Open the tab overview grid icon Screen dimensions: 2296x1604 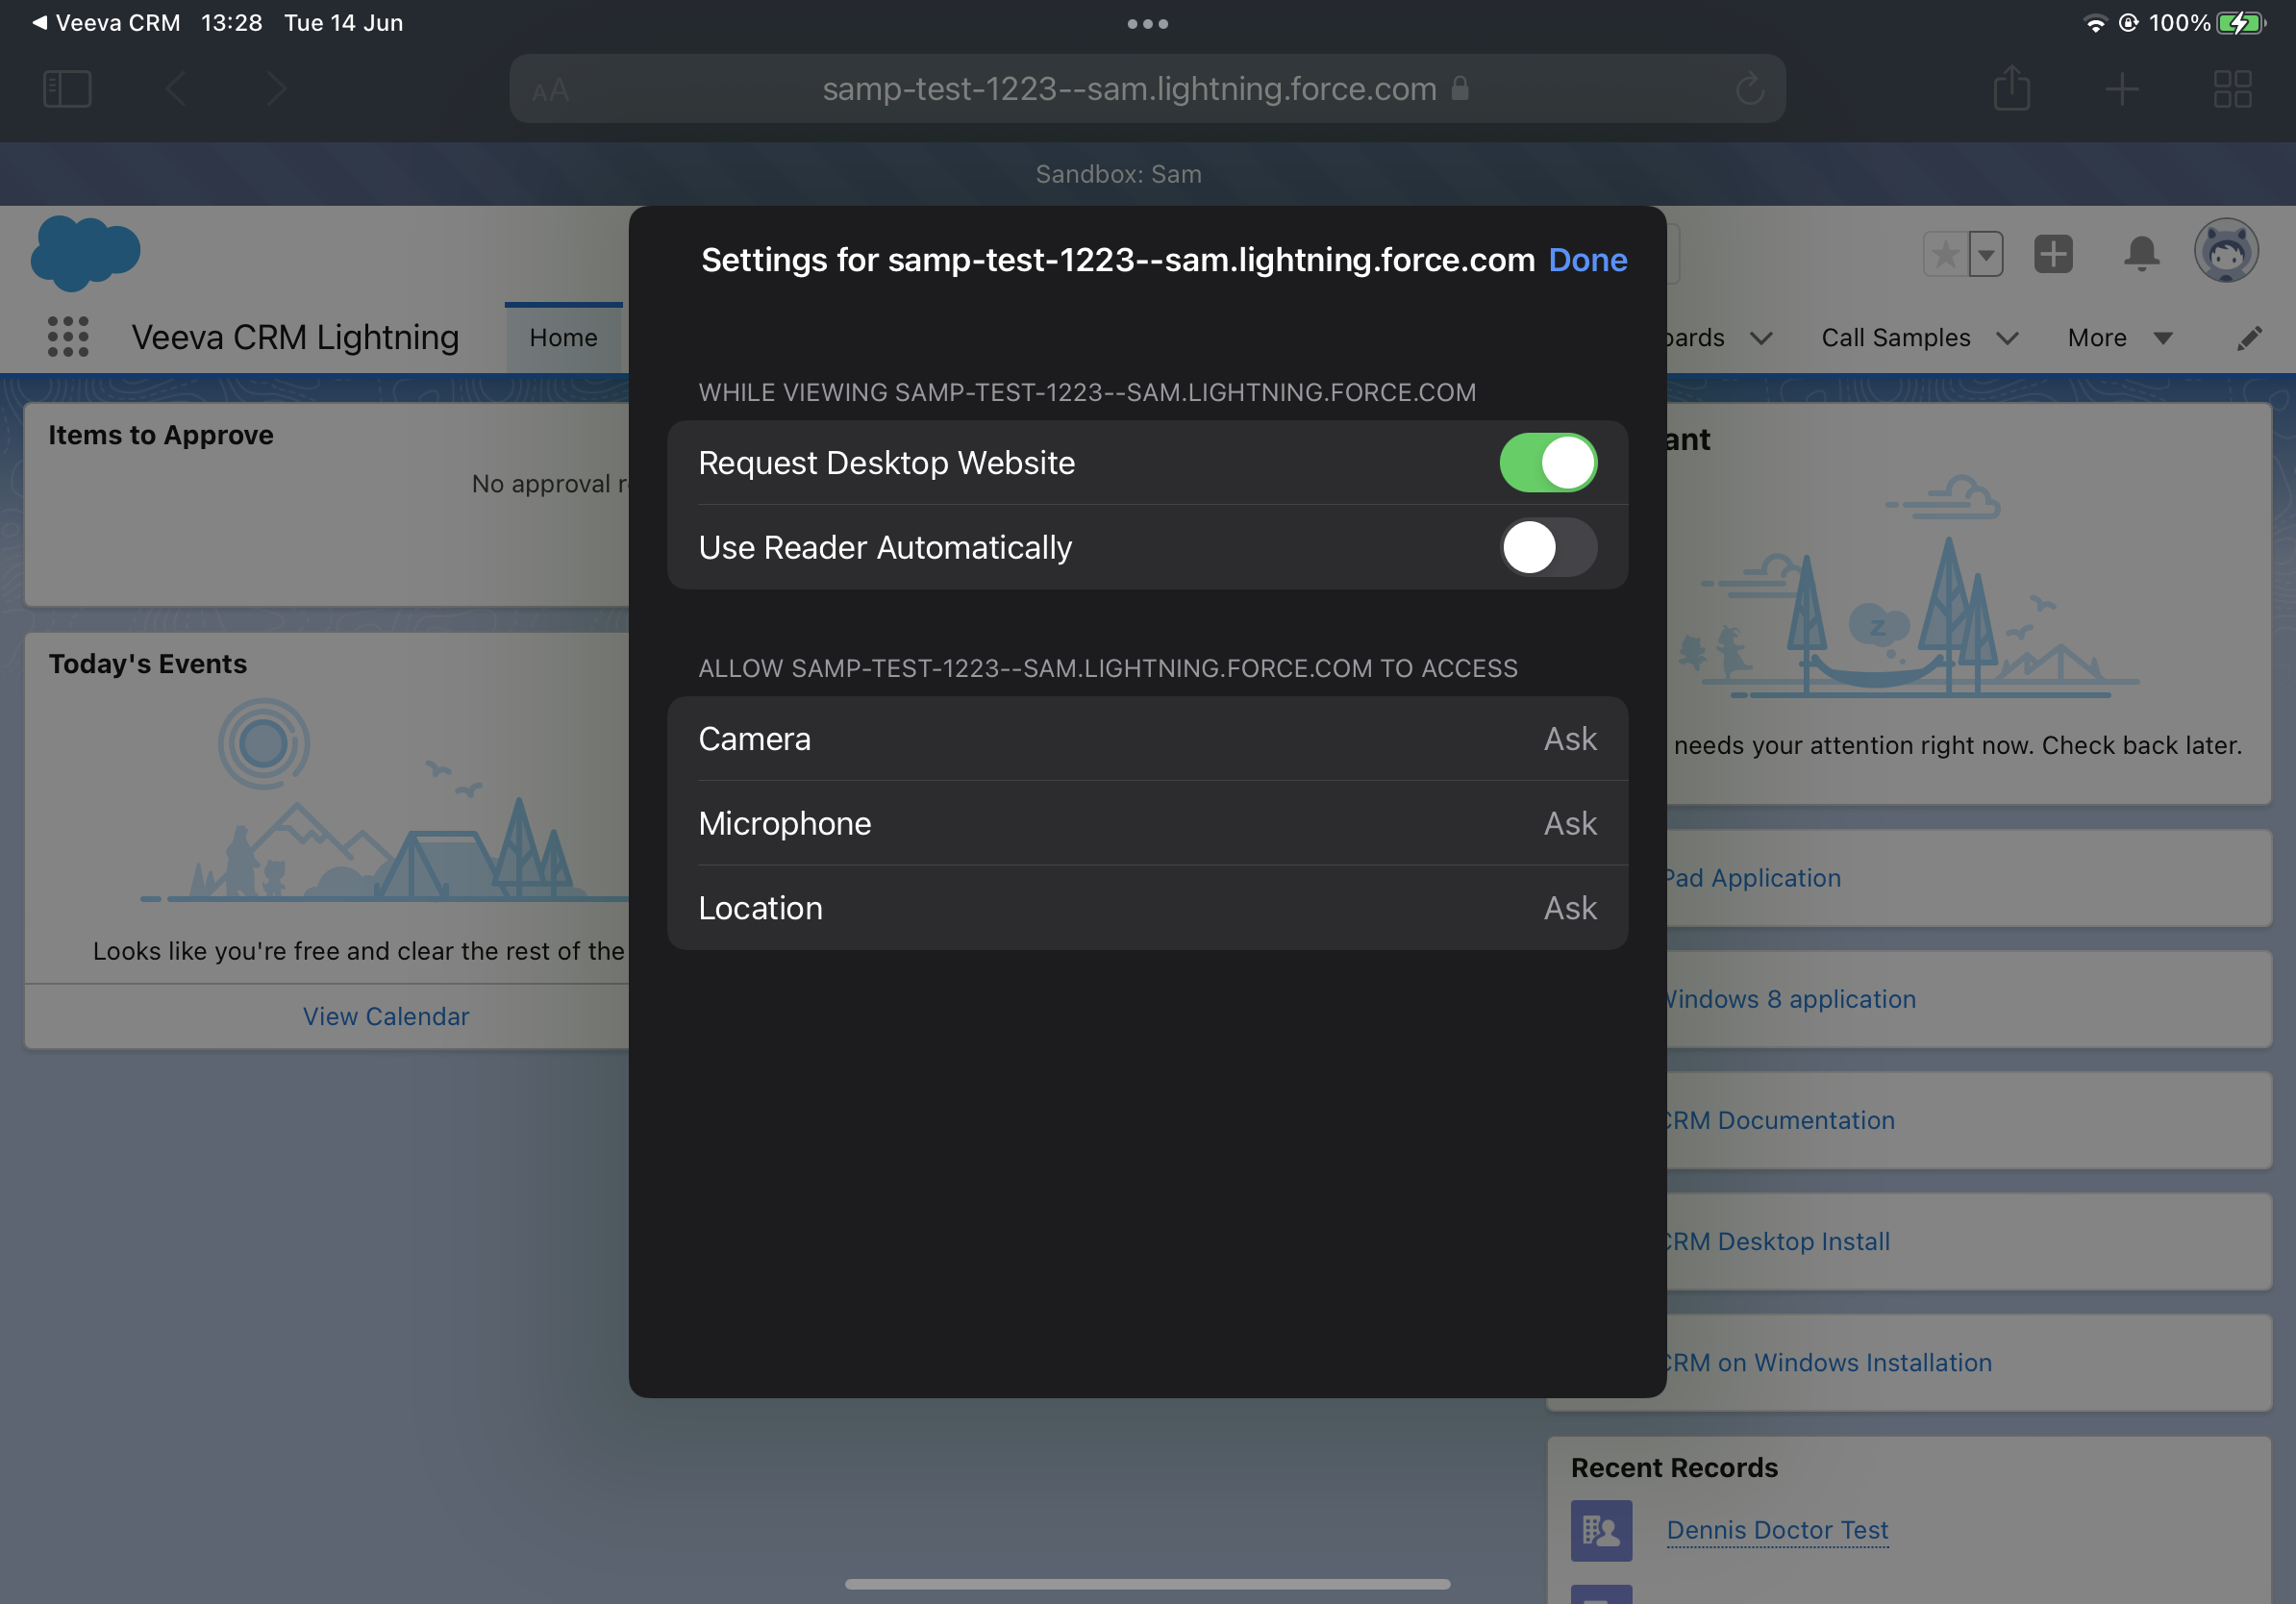pos(2232,89)
